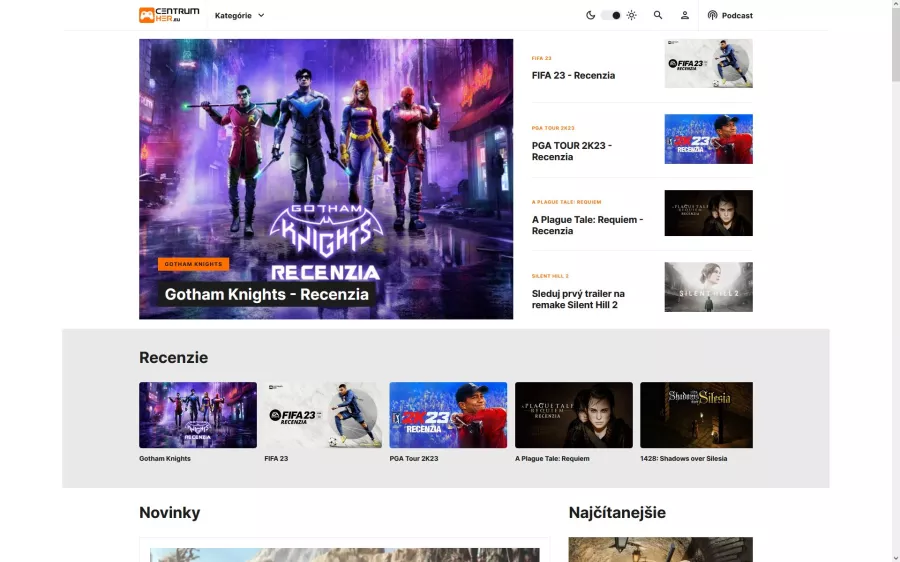
Task: Open Silent Hill 2 sidebar thumbnail
Action: (x=708, y=287)
